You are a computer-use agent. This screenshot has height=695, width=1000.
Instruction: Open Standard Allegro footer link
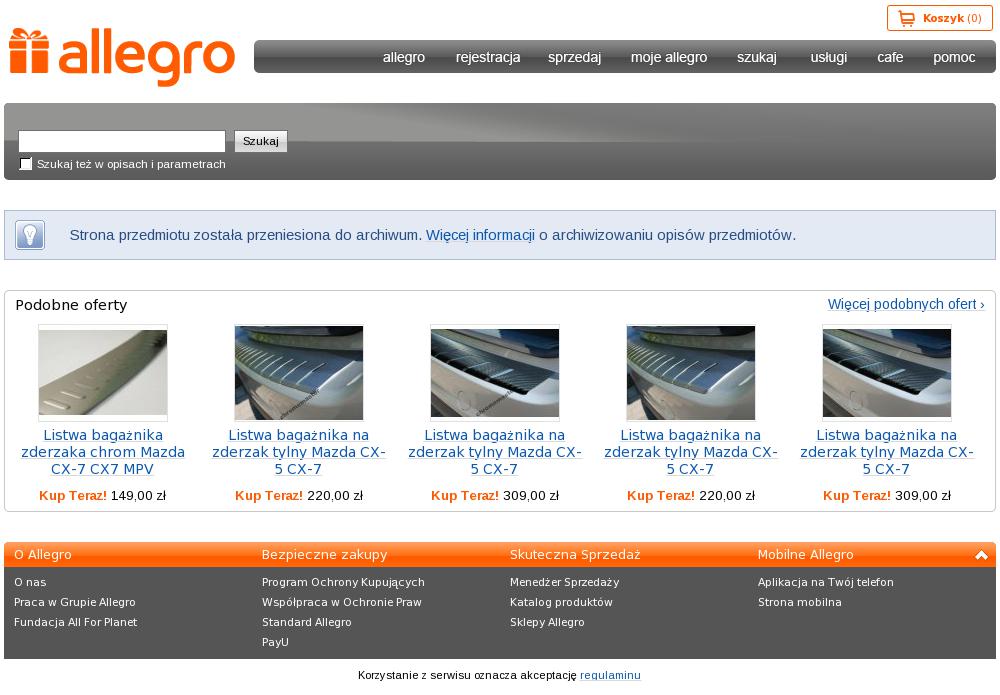306,622
